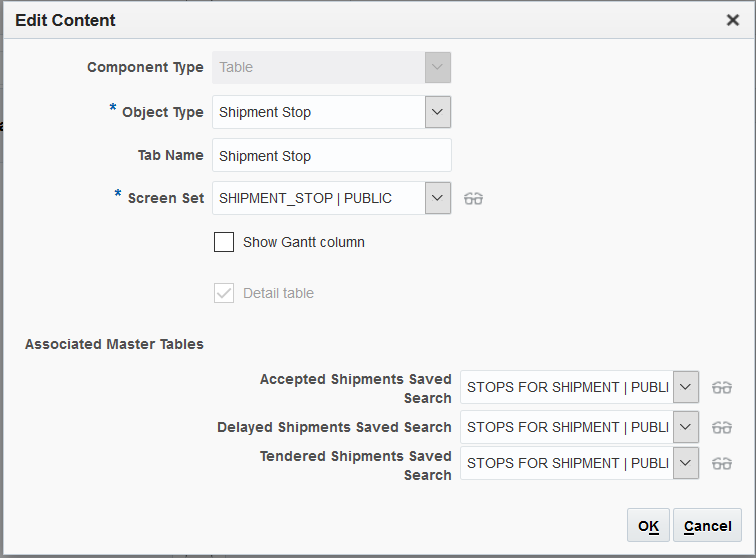Screen dimensions: 756x558
Task: View Tendered Shipments Saved Search glasses icon
Action: pos(722,463)
